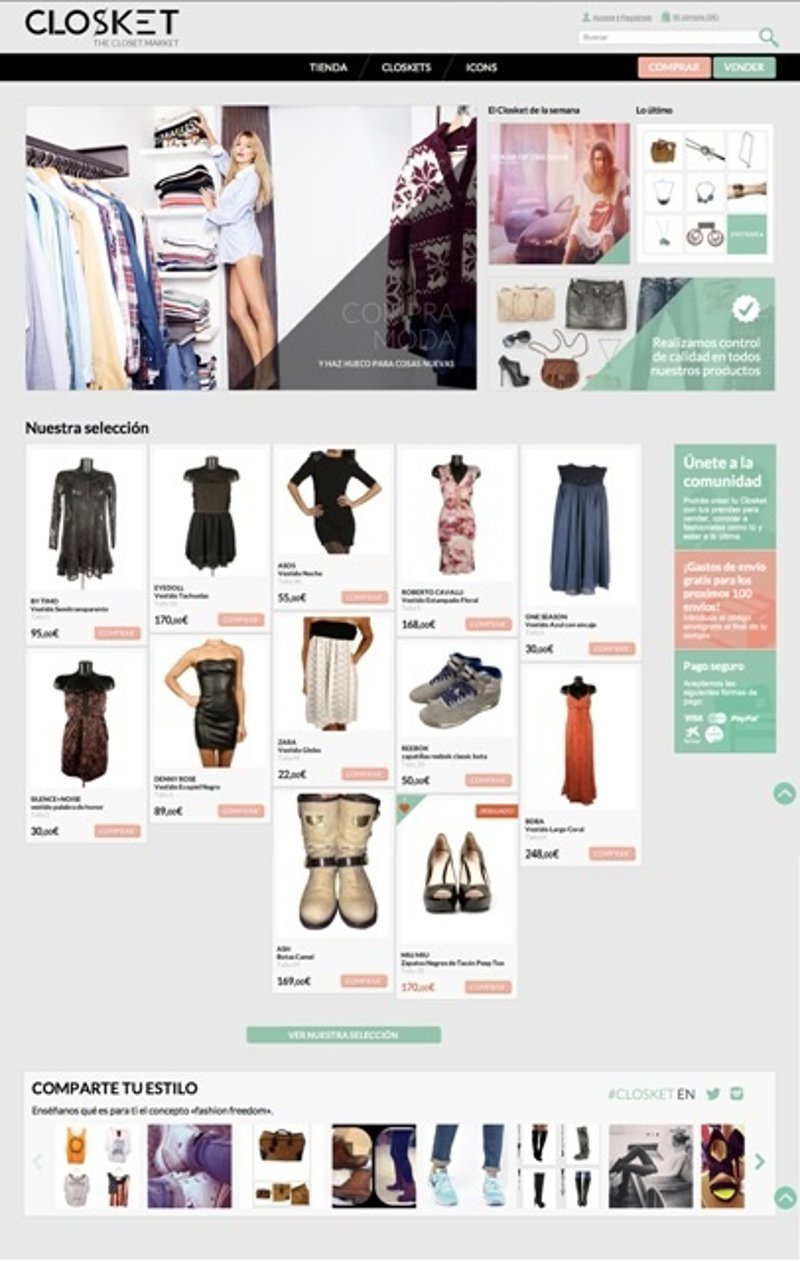Click the upper green scroll-to-top arrow

pyautogui.click(x=785, y=793)
